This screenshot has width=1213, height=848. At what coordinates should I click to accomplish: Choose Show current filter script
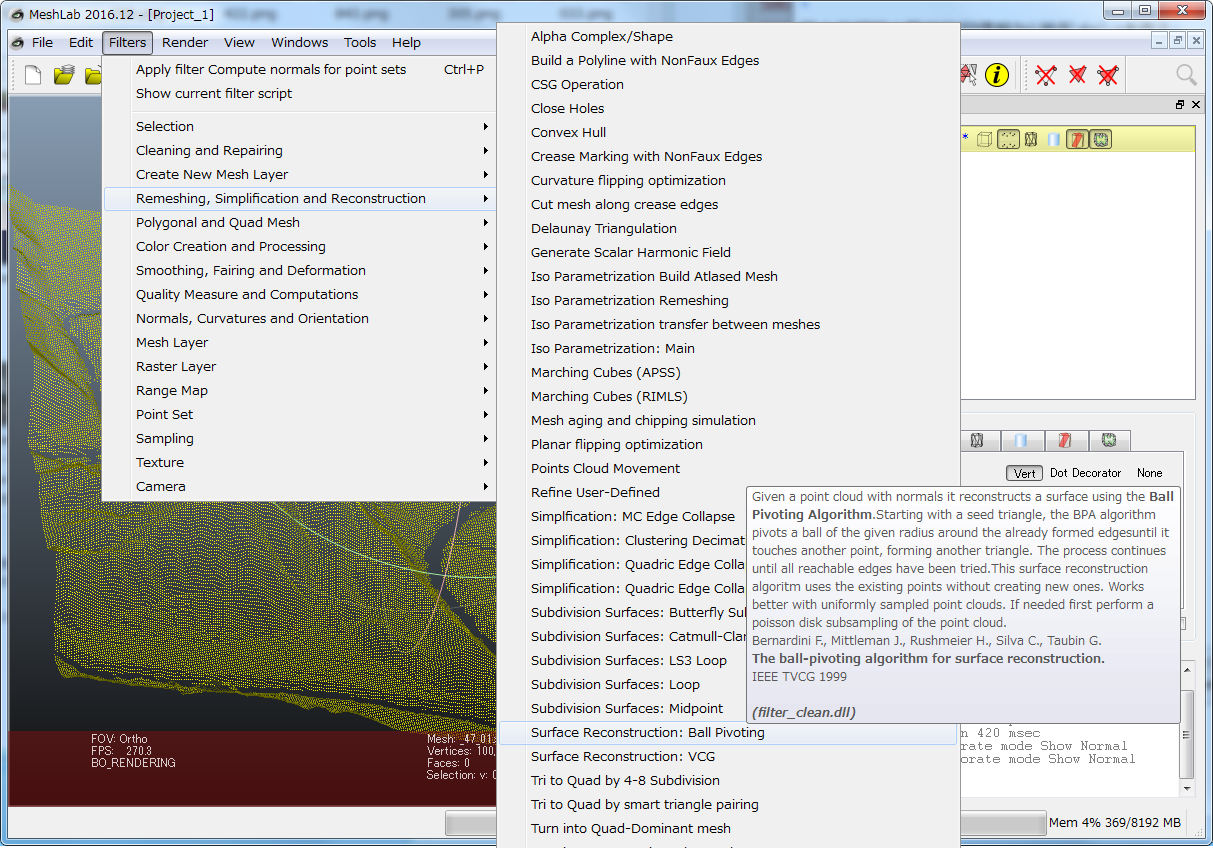pyautogui.click(x=300, y=93)
